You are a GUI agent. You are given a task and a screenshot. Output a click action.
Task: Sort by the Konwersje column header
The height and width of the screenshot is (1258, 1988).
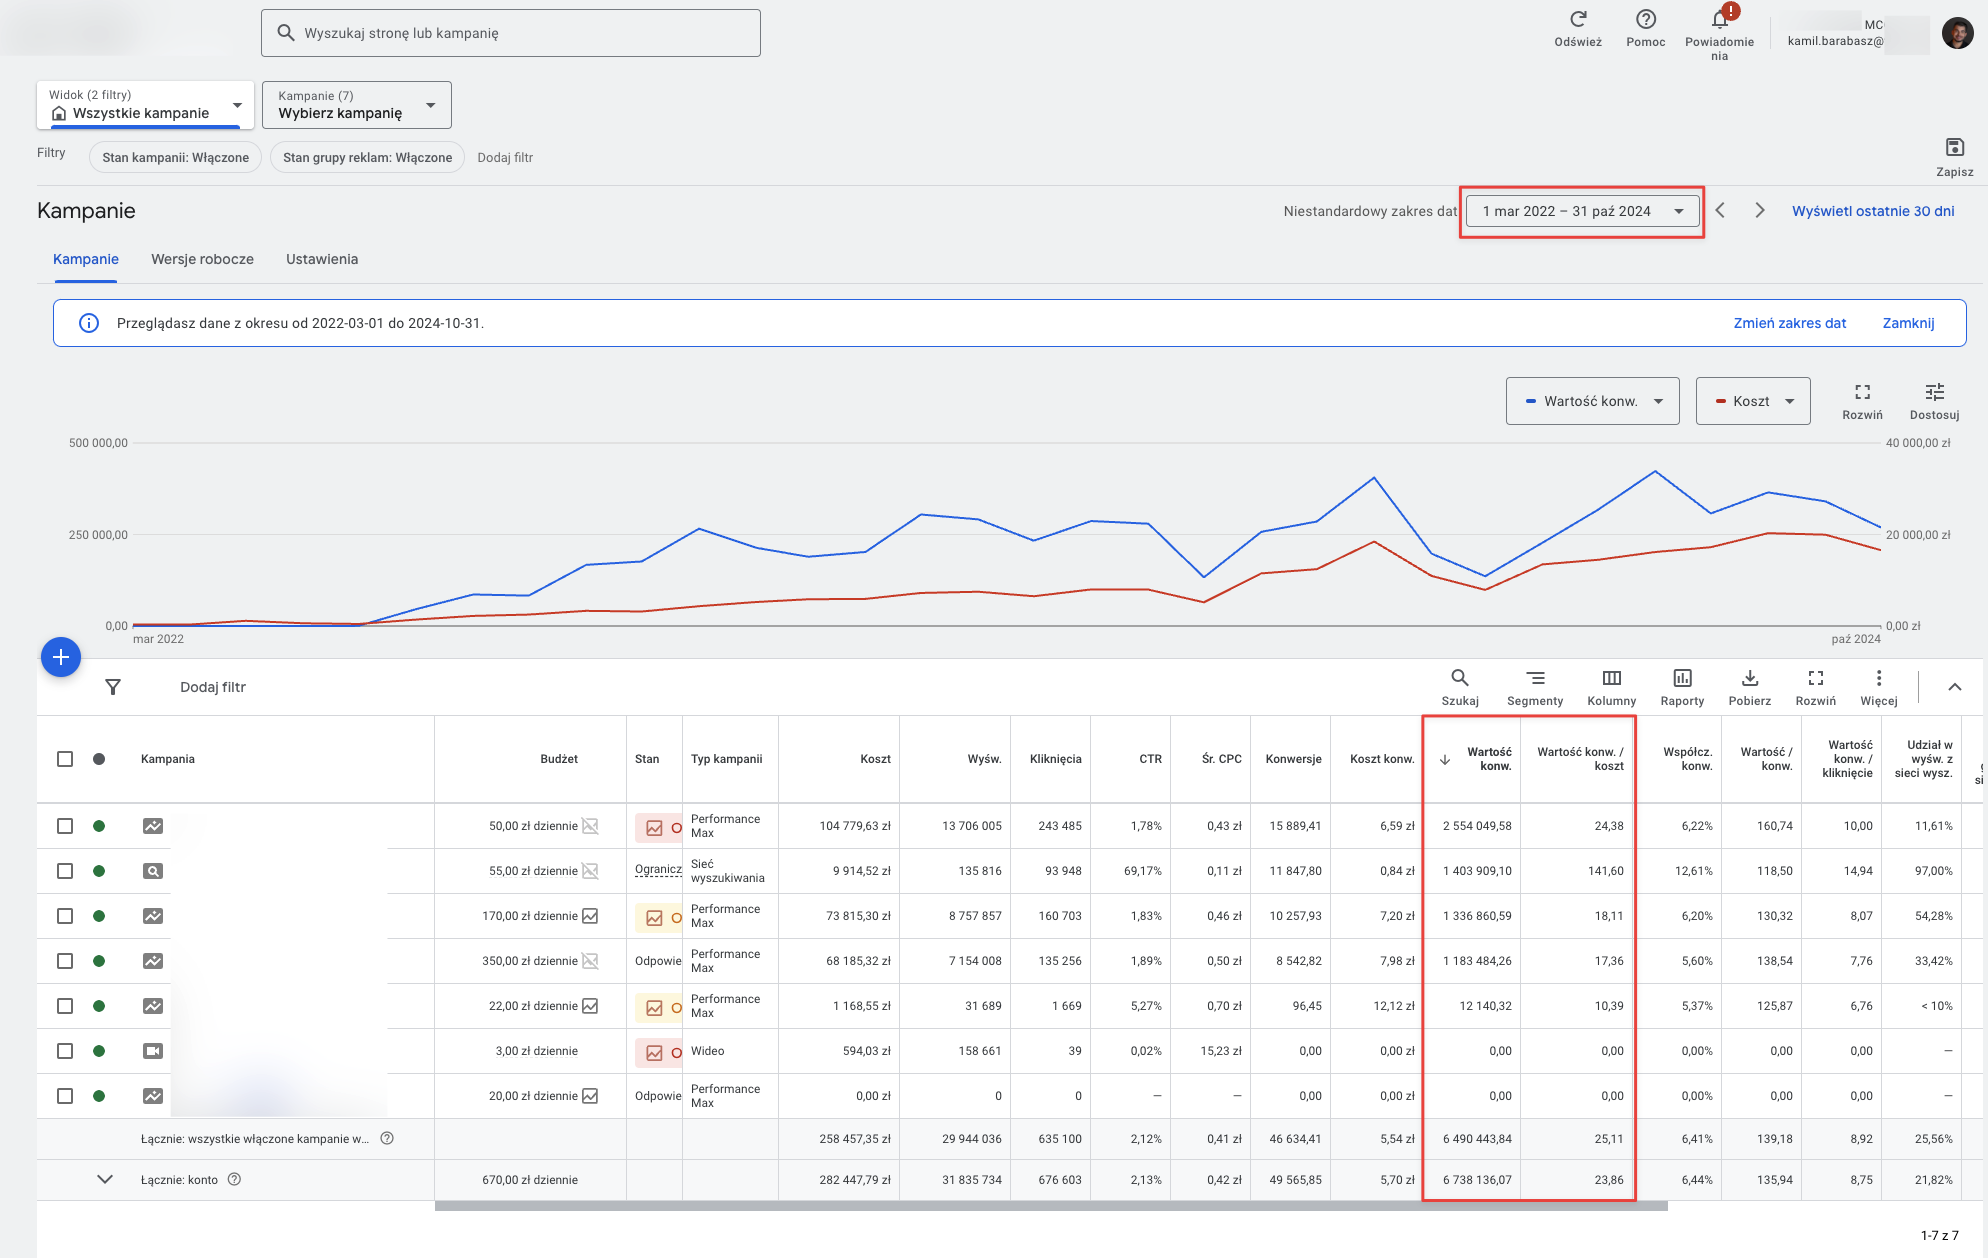pyautogui.click(x=1293, y=759)
